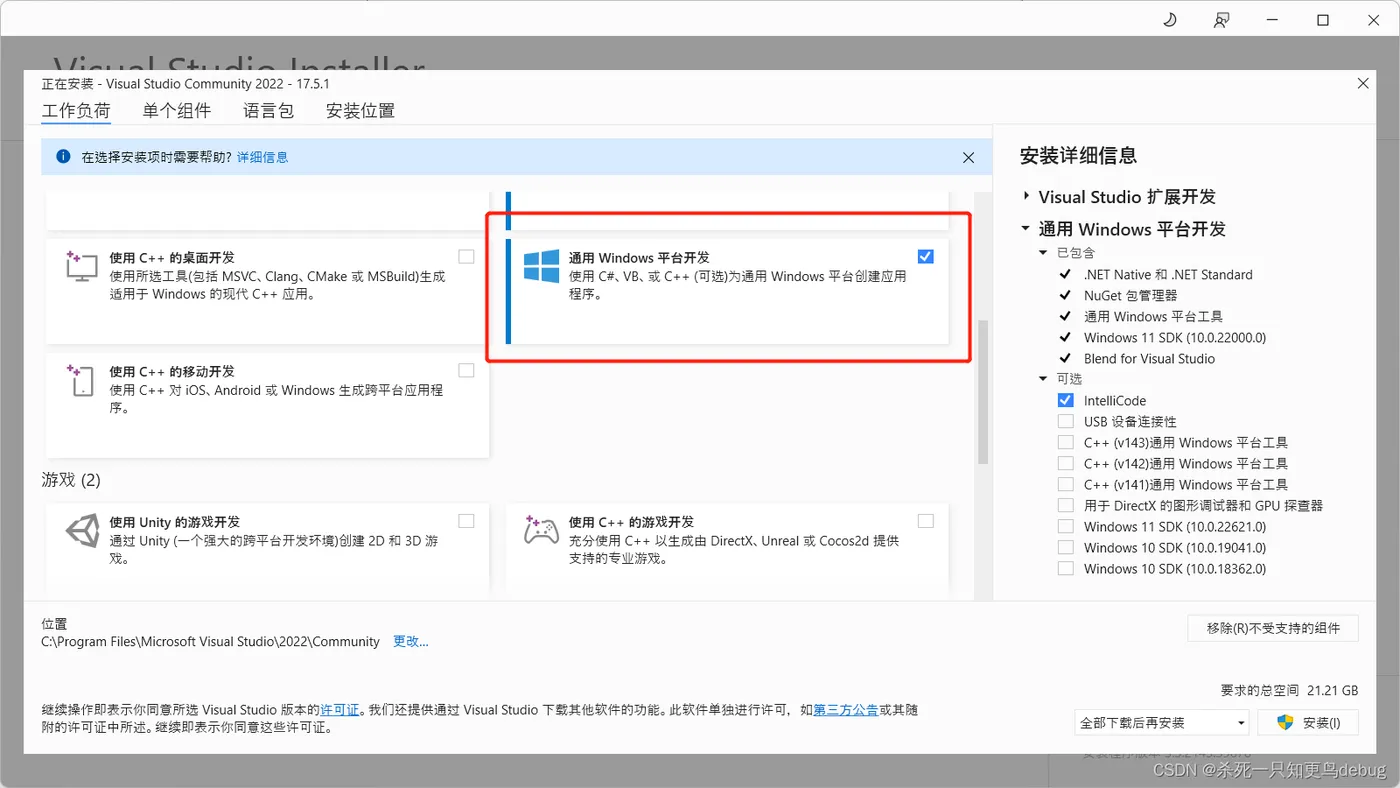The height and width of the screenshot is (788, 1400).
Task: Check the C++ desktop development workload checkbox
Action: click(466, 256)
